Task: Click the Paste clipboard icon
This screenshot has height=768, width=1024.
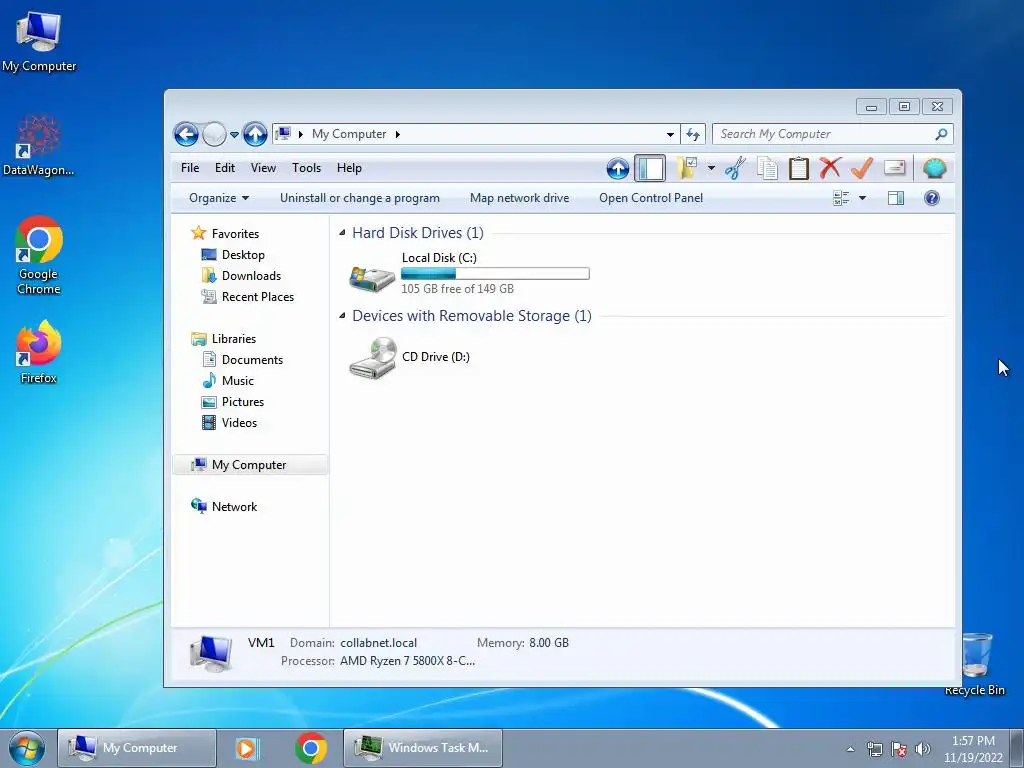Action: tap(799, 168)
